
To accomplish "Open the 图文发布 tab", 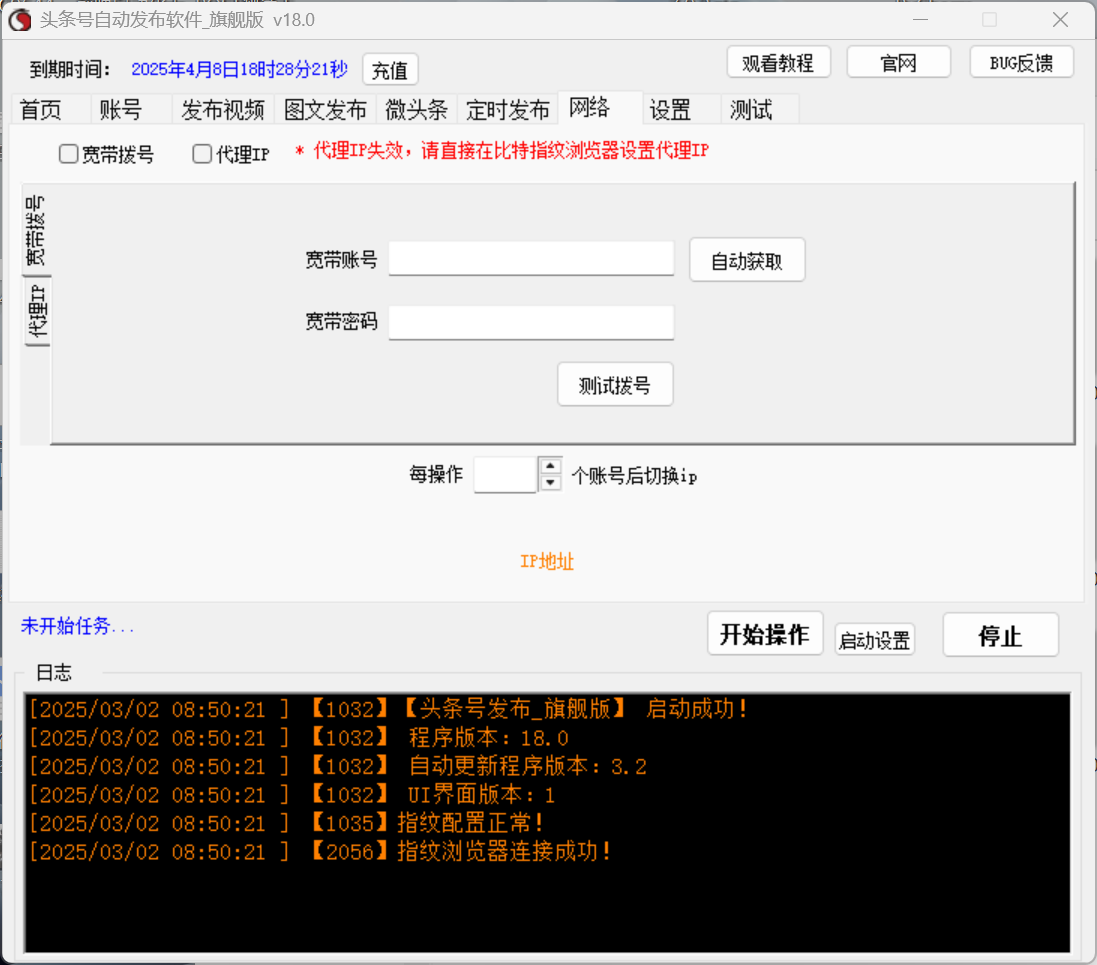I will point(326,110).
